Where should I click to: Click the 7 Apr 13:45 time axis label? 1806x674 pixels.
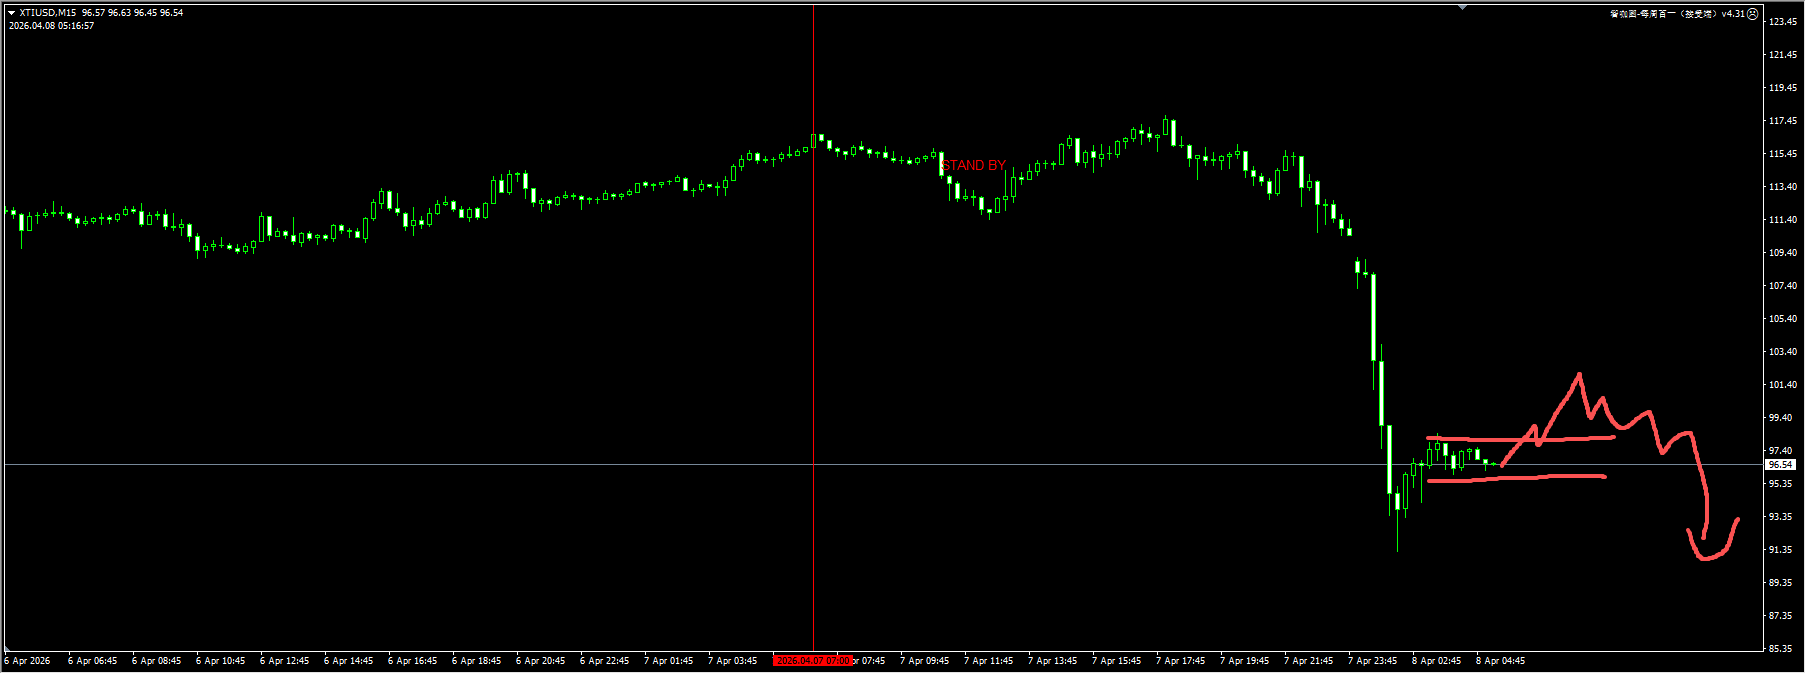click(x=1052, y=661)
